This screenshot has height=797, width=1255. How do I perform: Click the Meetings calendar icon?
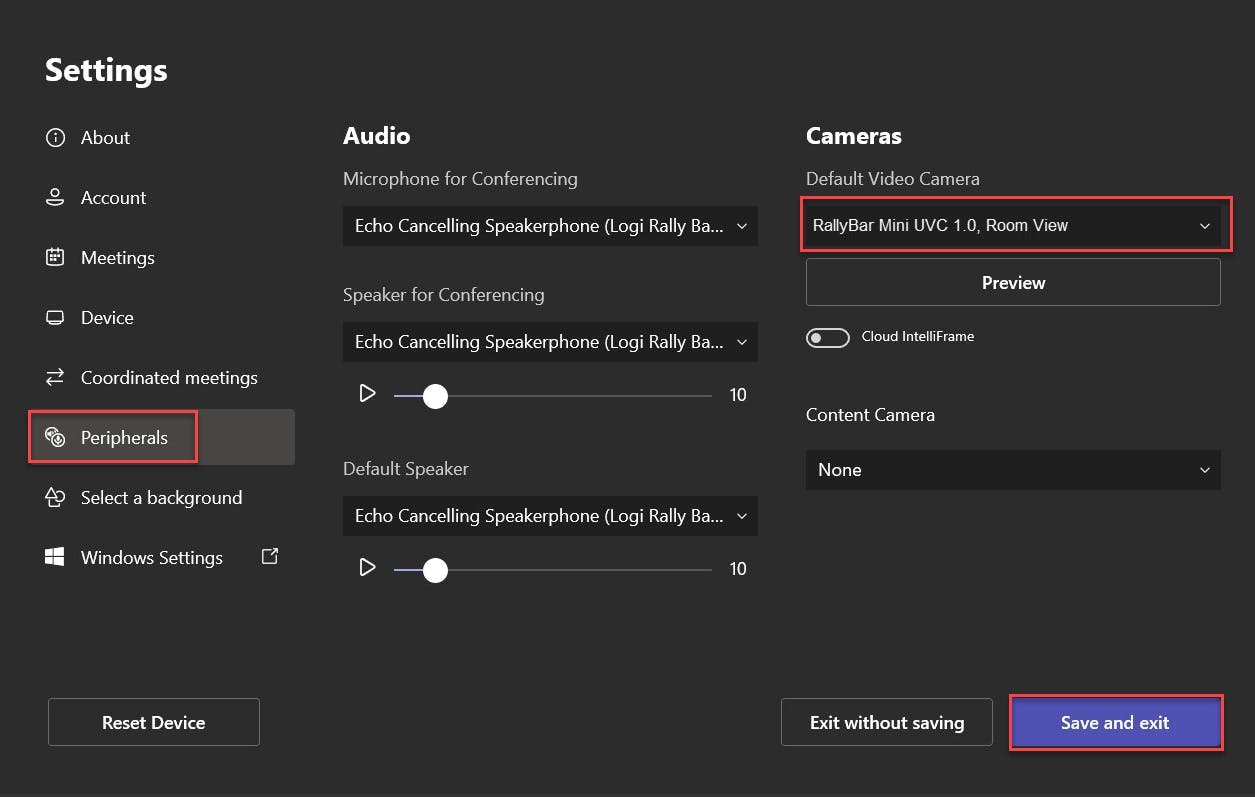pos(55,257)
